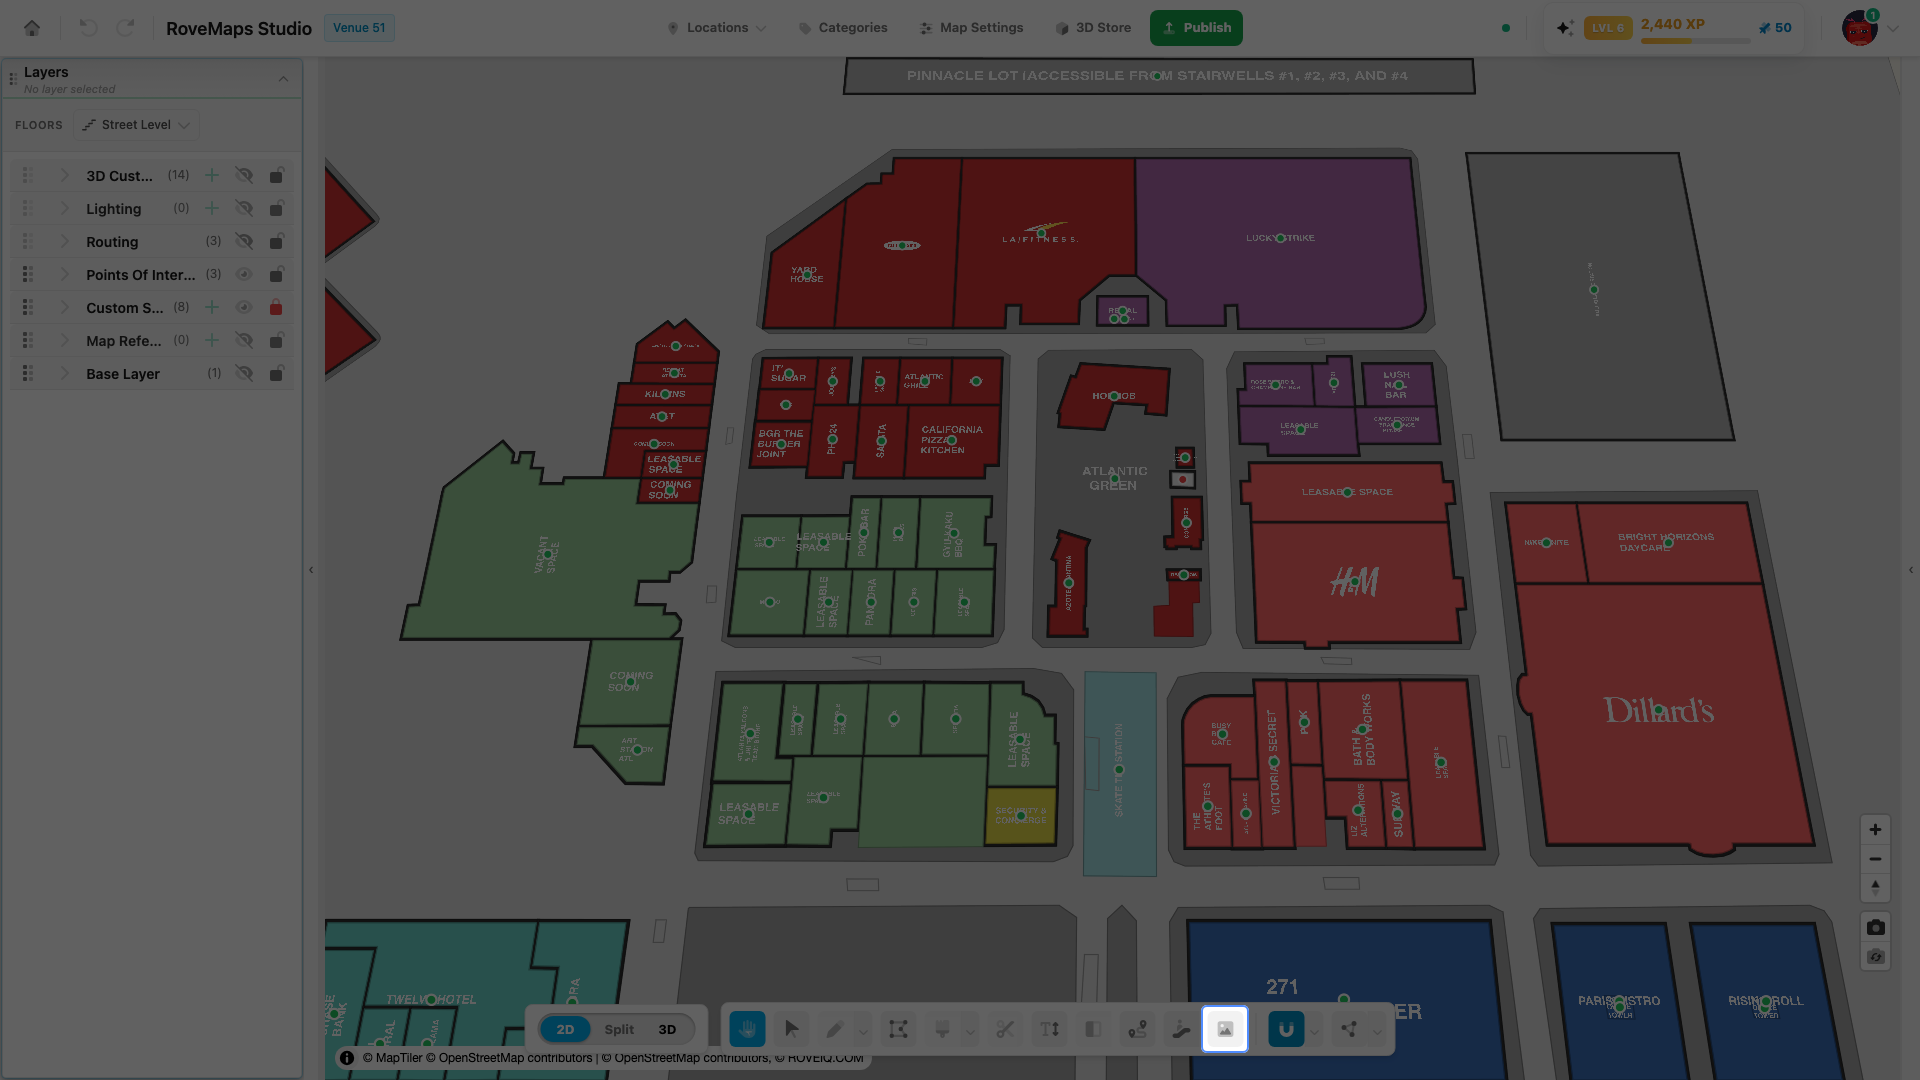Toggle visibility of Points Of Interest layer
The height and width of the screenshot is (1080, 1920).
(243, 275)
